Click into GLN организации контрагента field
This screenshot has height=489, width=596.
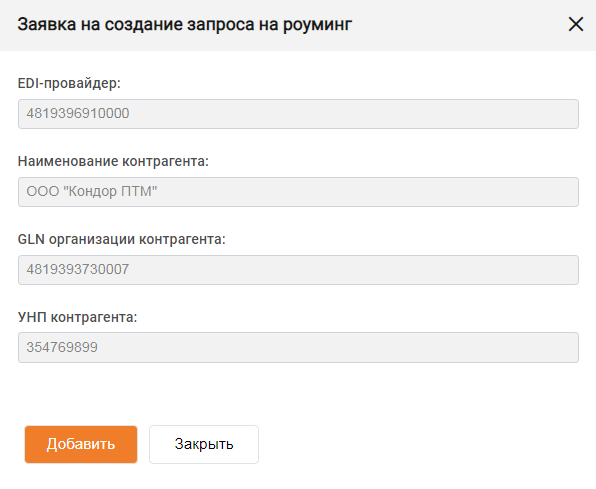[298, 270]
